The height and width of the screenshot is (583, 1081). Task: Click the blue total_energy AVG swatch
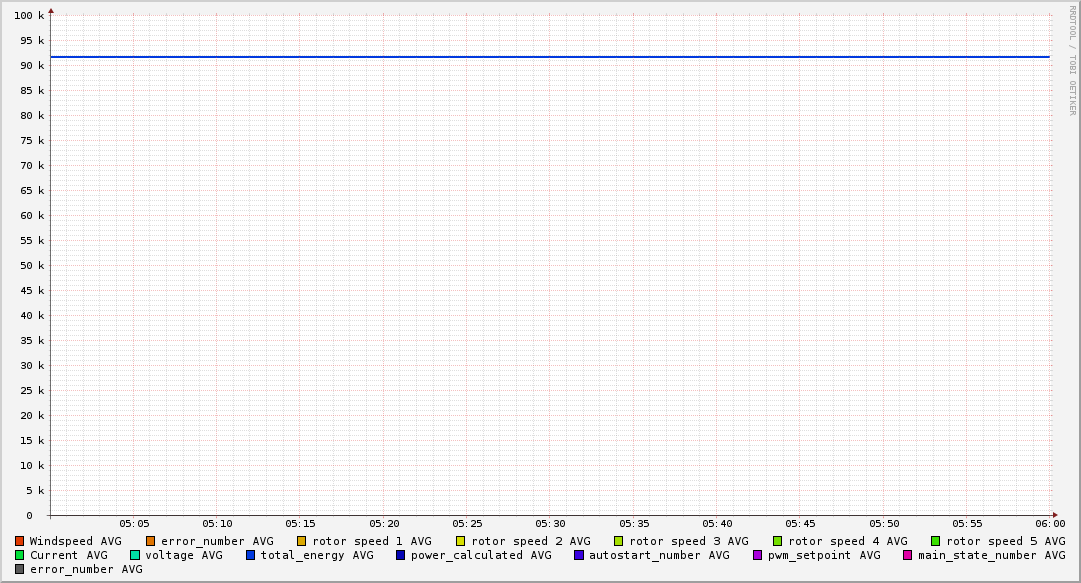251,555
